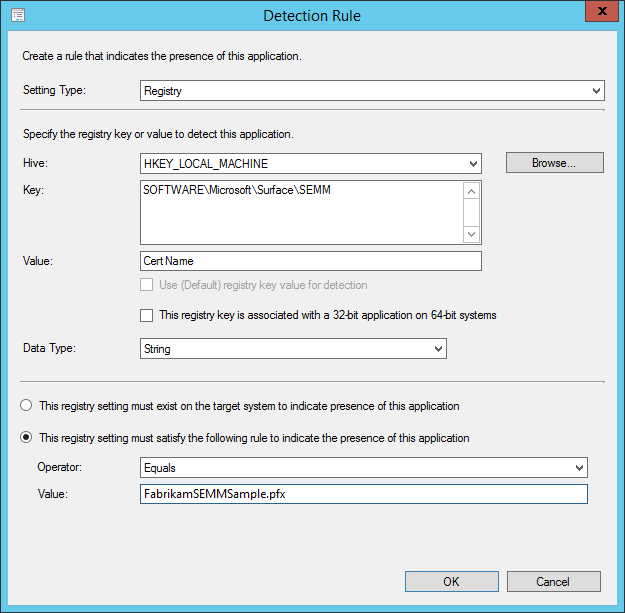Click the Browse button
The width and height of the screenshot is (625, 613).
tap(554, 163)
